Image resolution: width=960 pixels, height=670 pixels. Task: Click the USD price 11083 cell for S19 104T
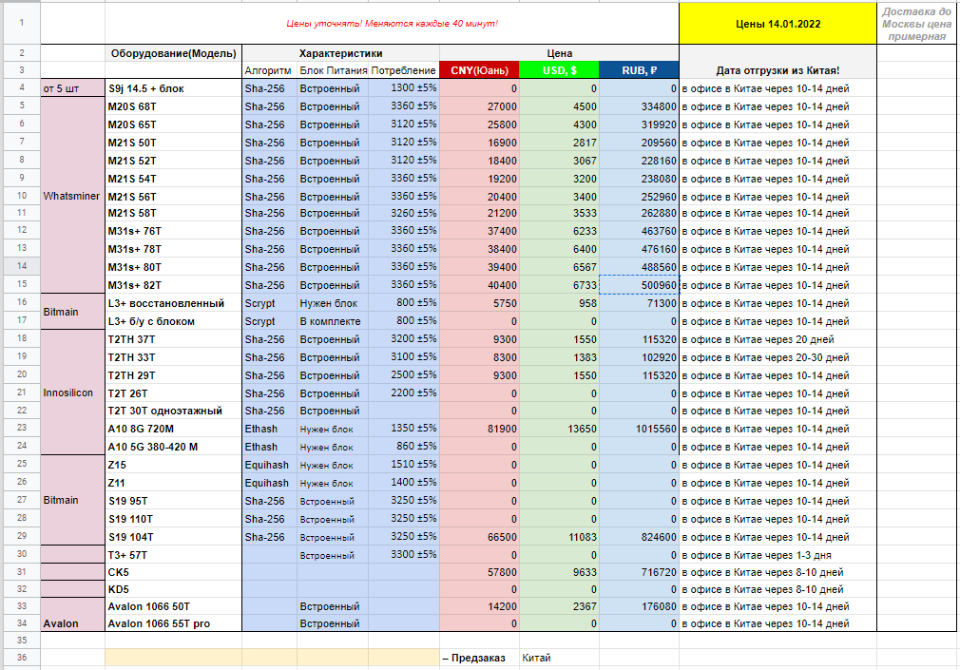point(559,536)
